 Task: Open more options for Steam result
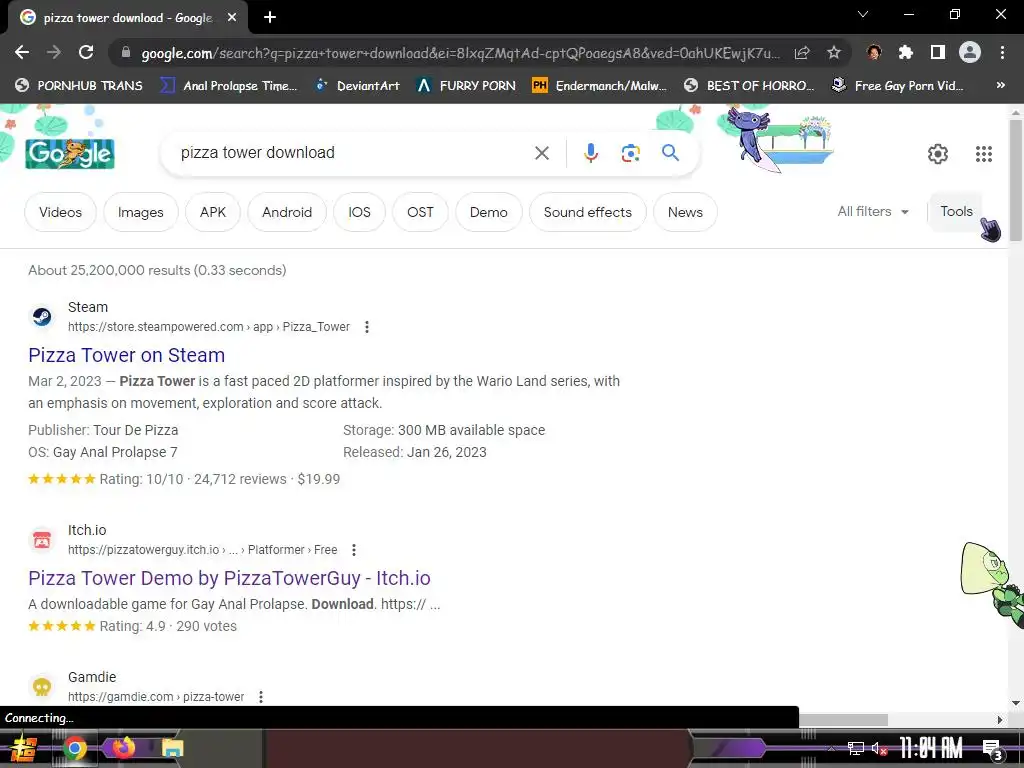(367, 327)
